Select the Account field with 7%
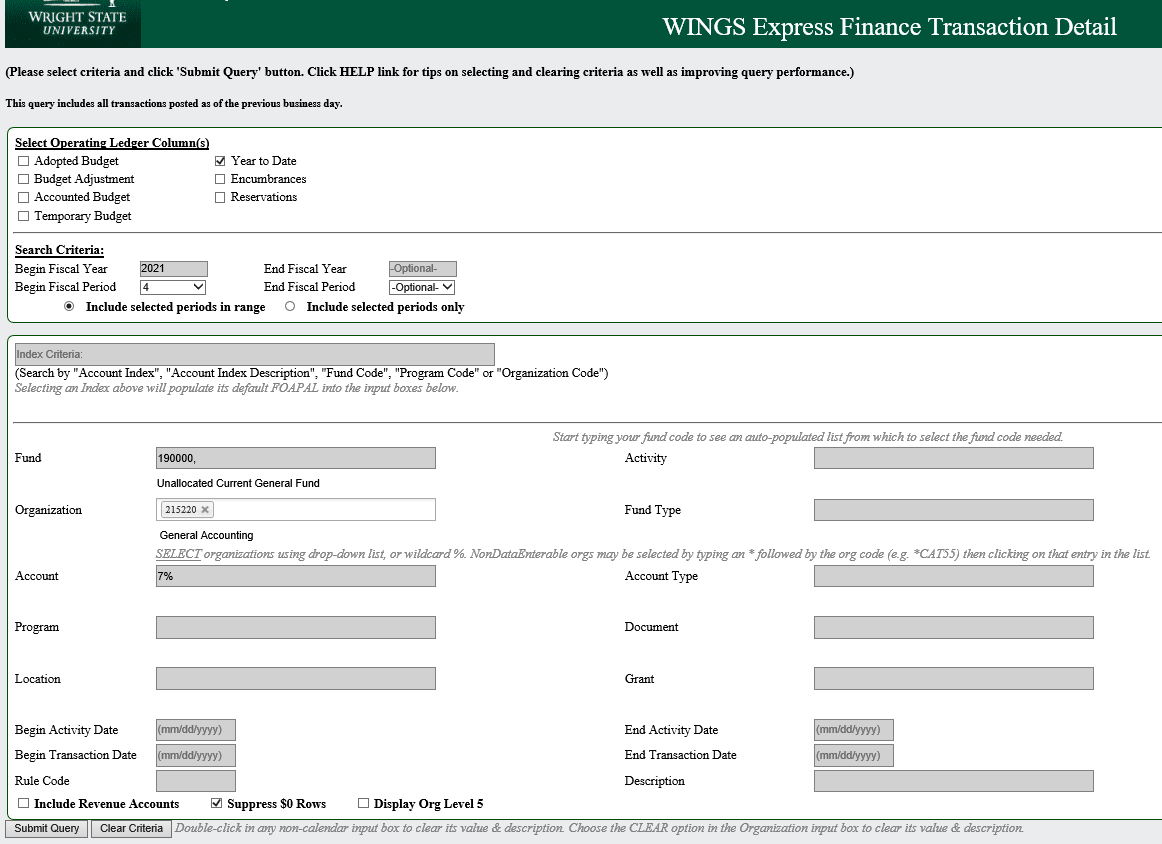 296,576
